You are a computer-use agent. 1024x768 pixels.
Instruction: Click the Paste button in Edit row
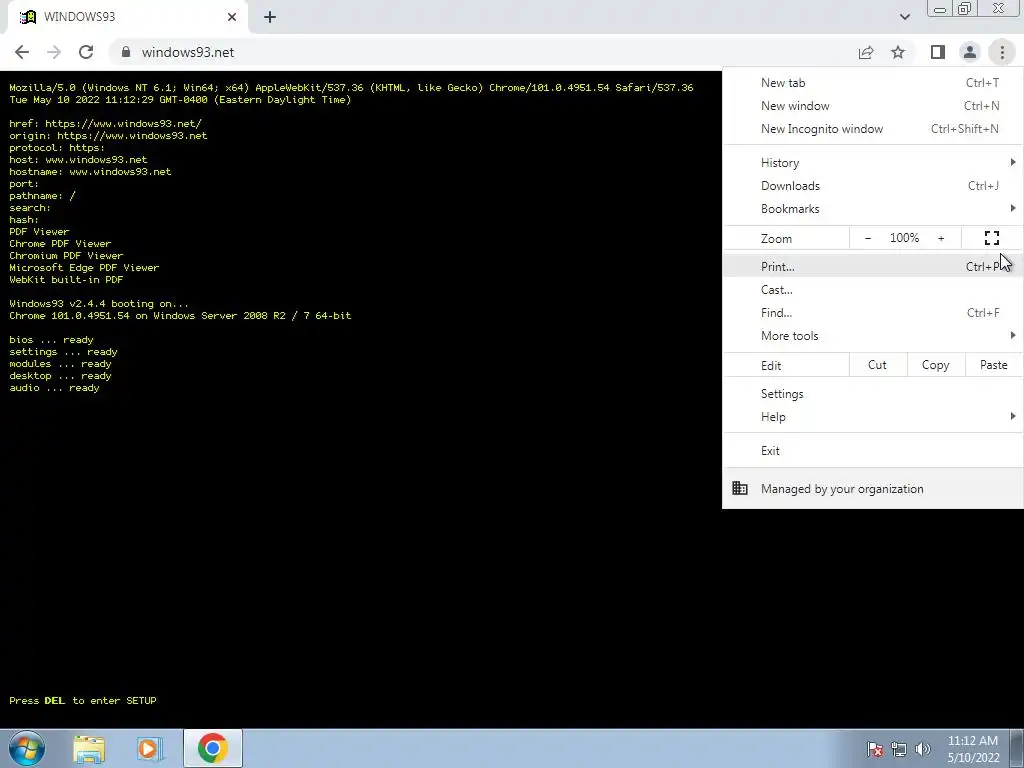pyautogui.click(x=993, y=365)
